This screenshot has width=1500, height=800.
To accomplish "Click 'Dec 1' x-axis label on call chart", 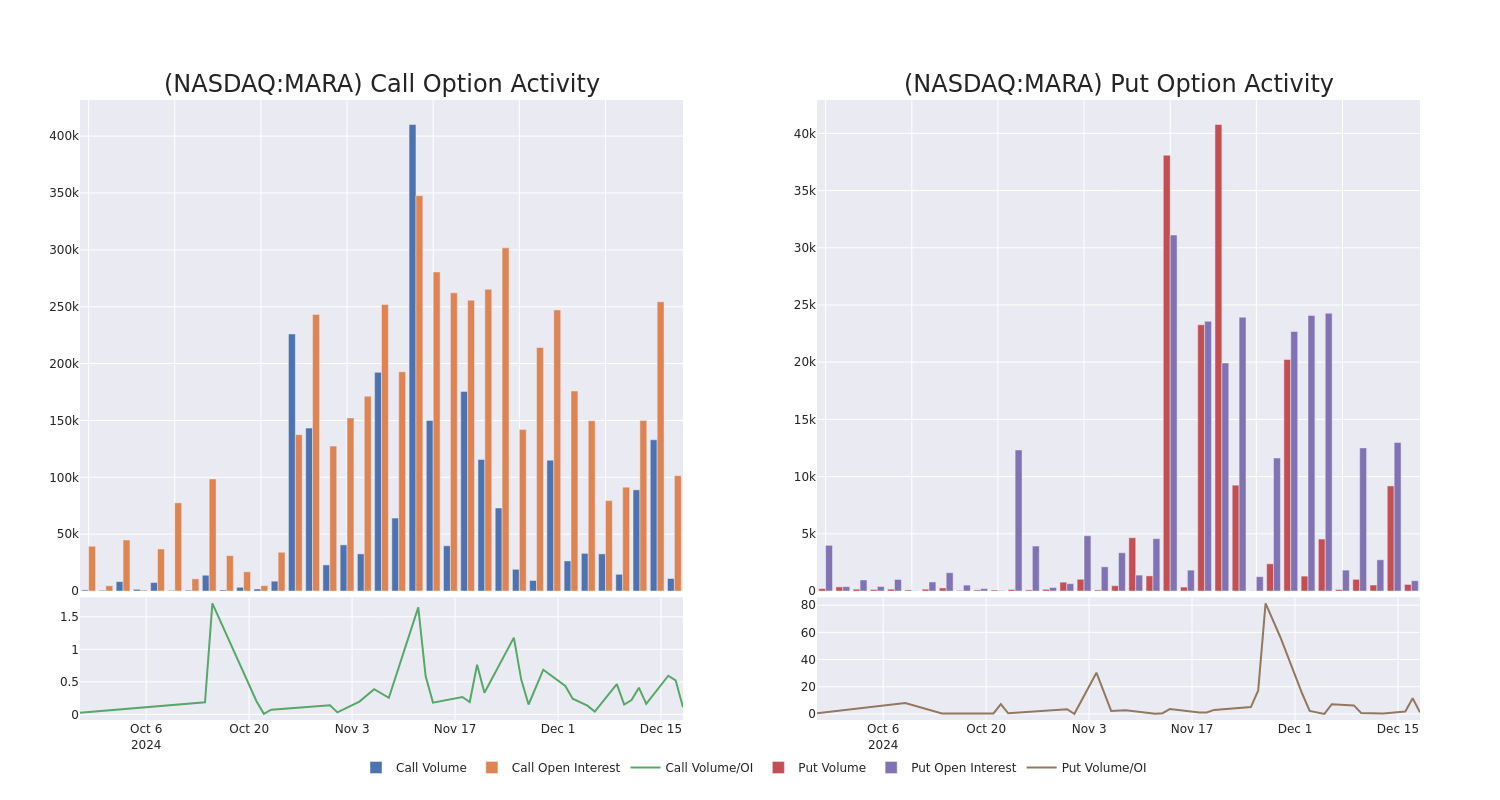I will (x=558, y=729).
